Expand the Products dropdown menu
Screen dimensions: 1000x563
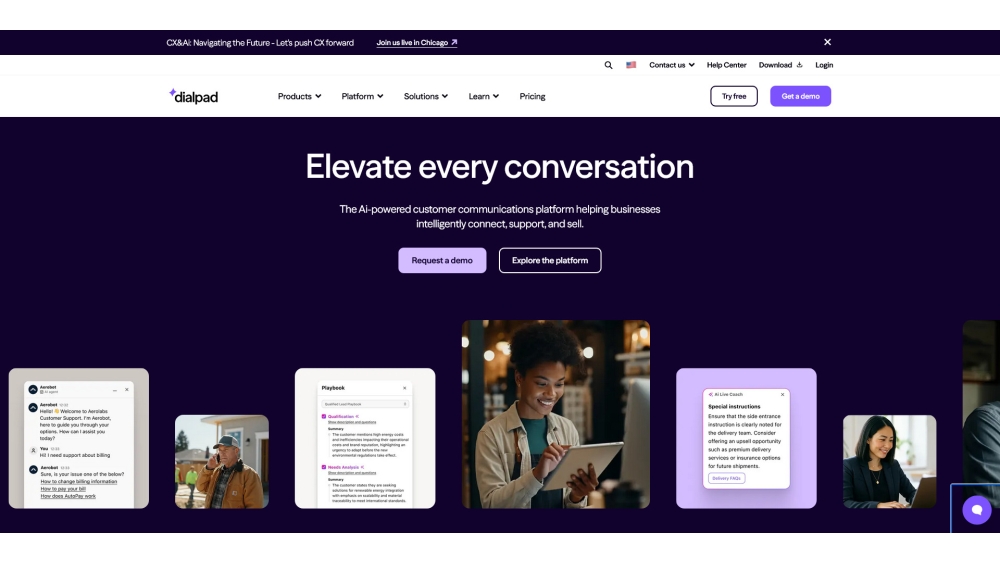click(299, 96)
